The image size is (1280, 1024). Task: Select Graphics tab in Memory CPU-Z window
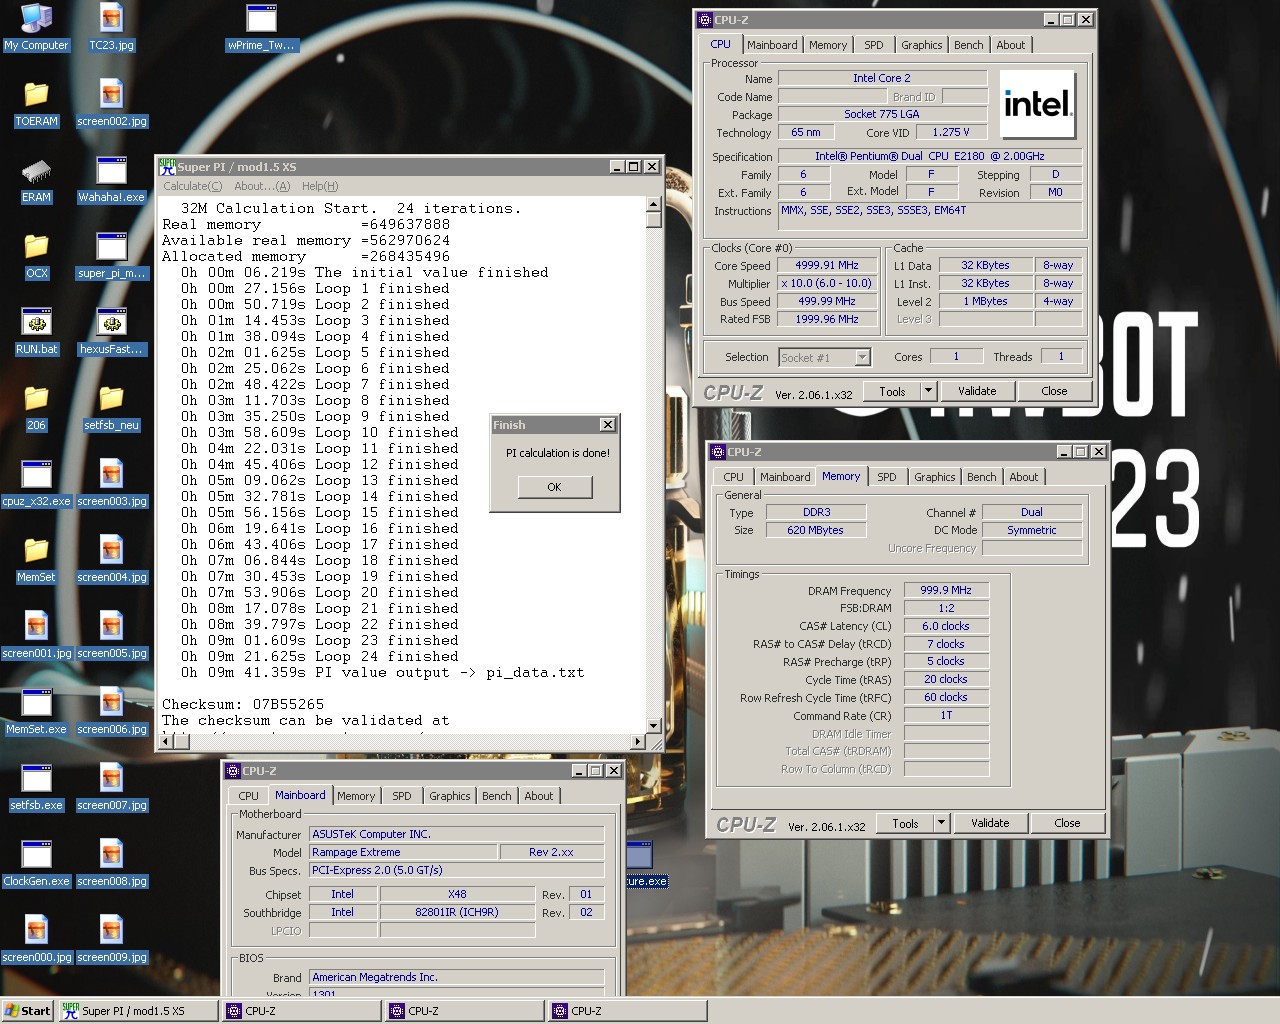(935, 477)
